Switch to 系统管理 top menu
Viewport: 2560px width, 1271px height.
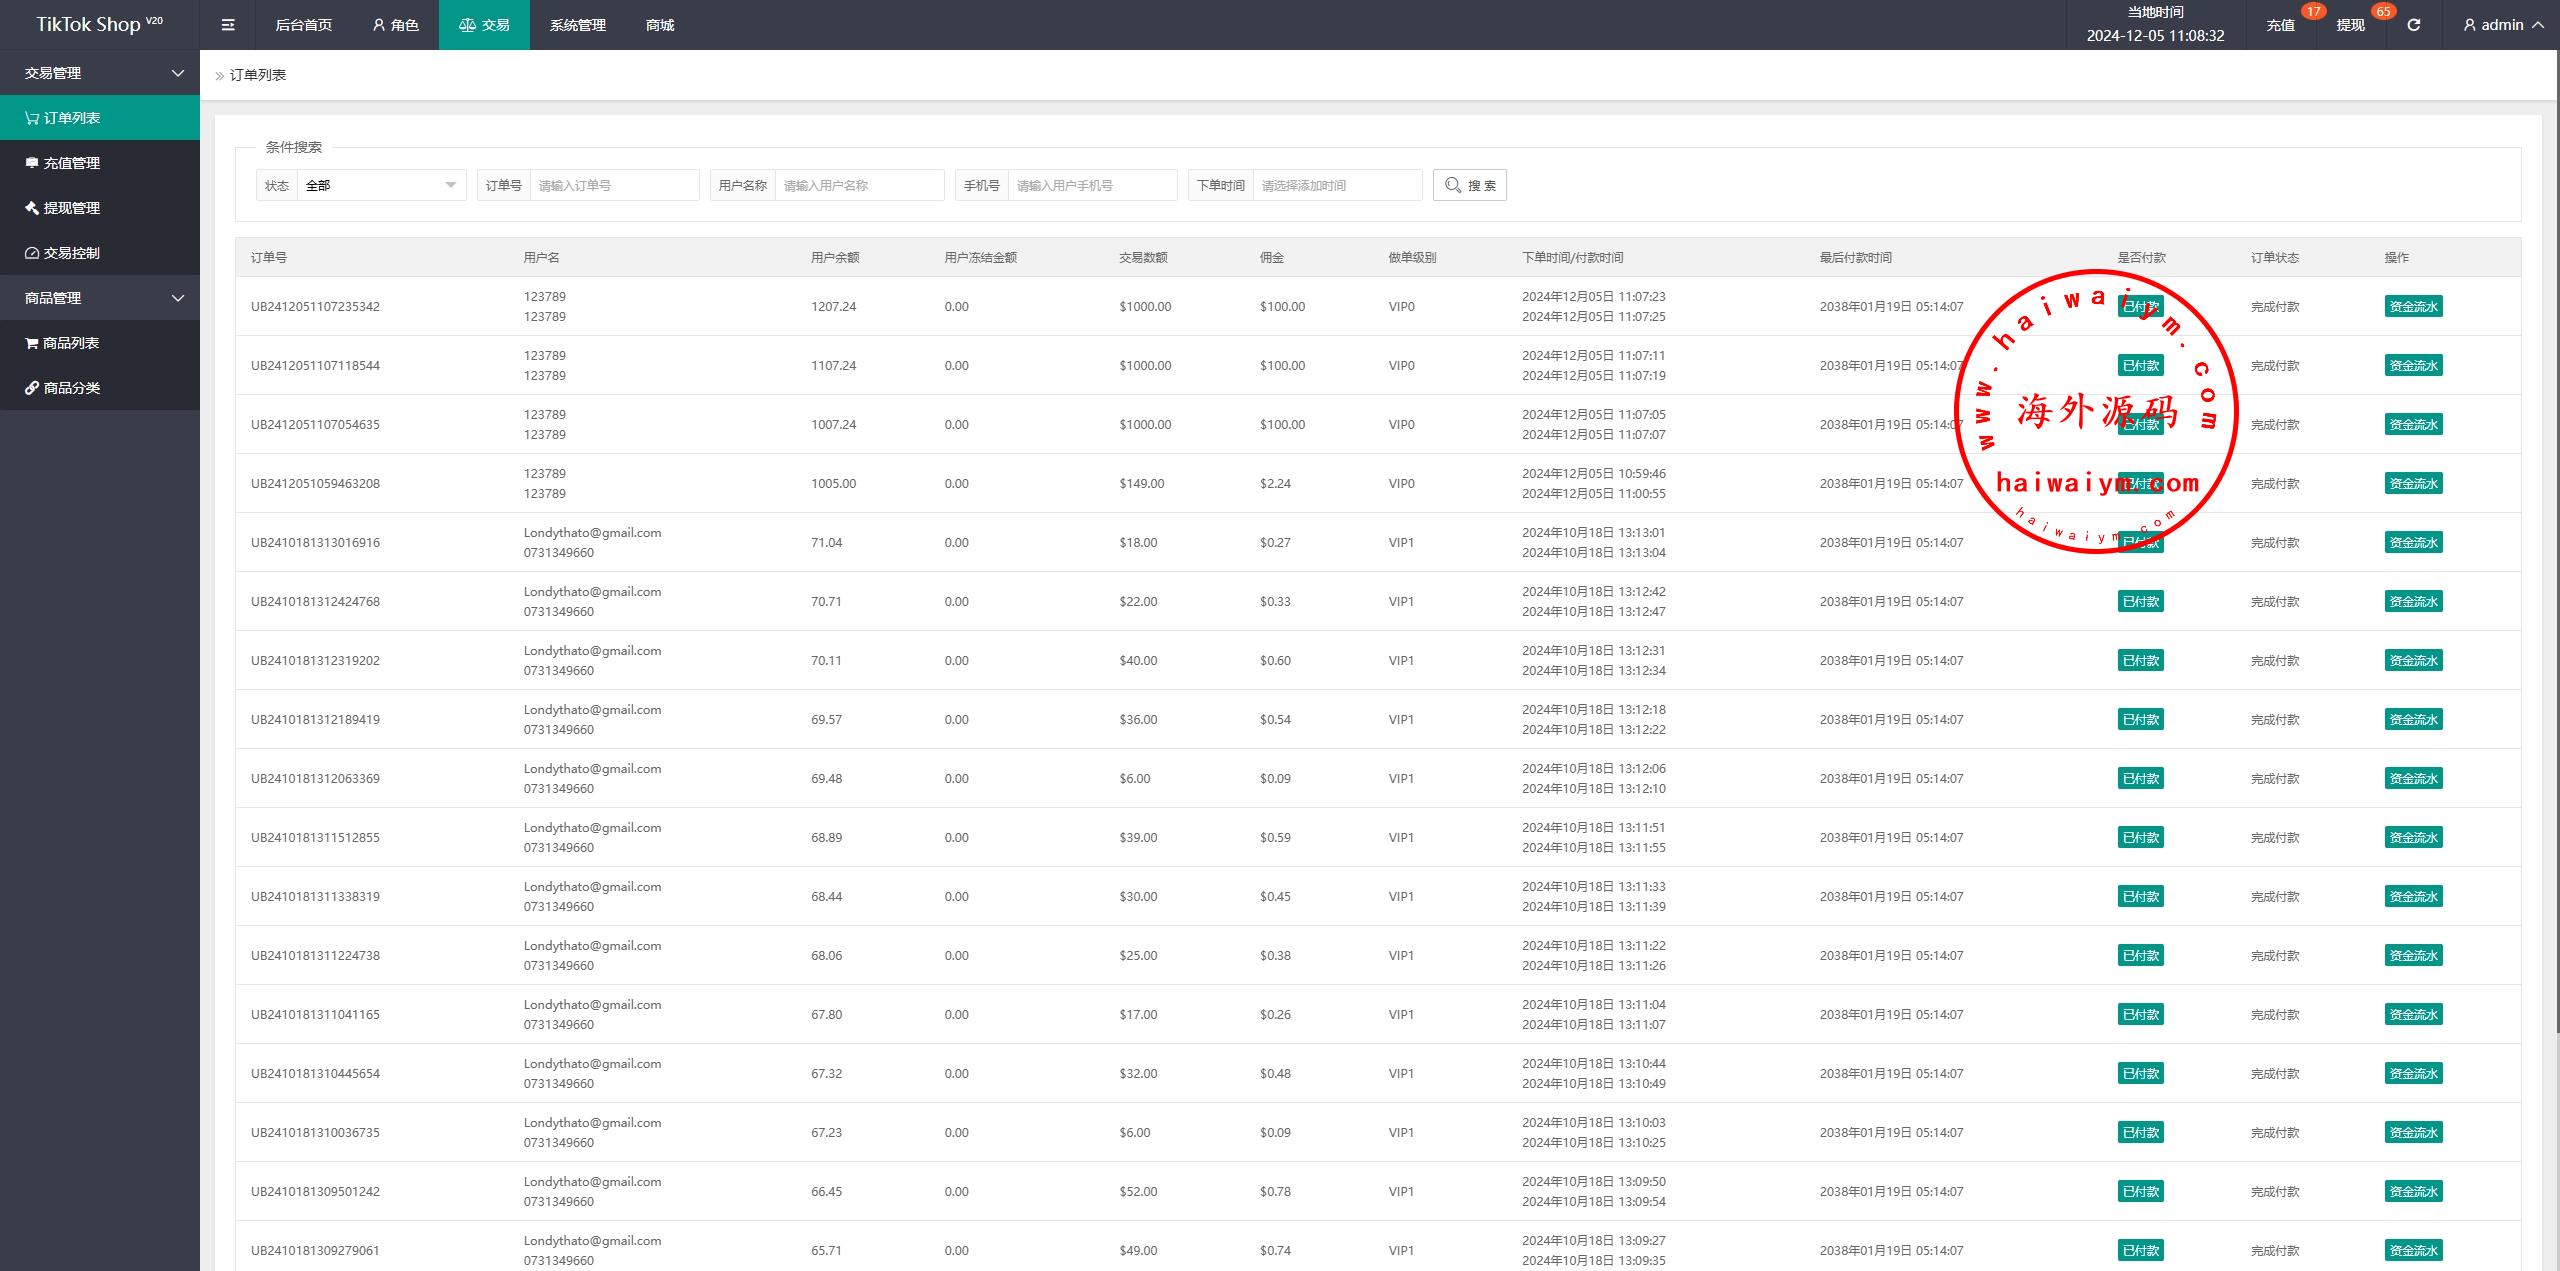point(577,25)
